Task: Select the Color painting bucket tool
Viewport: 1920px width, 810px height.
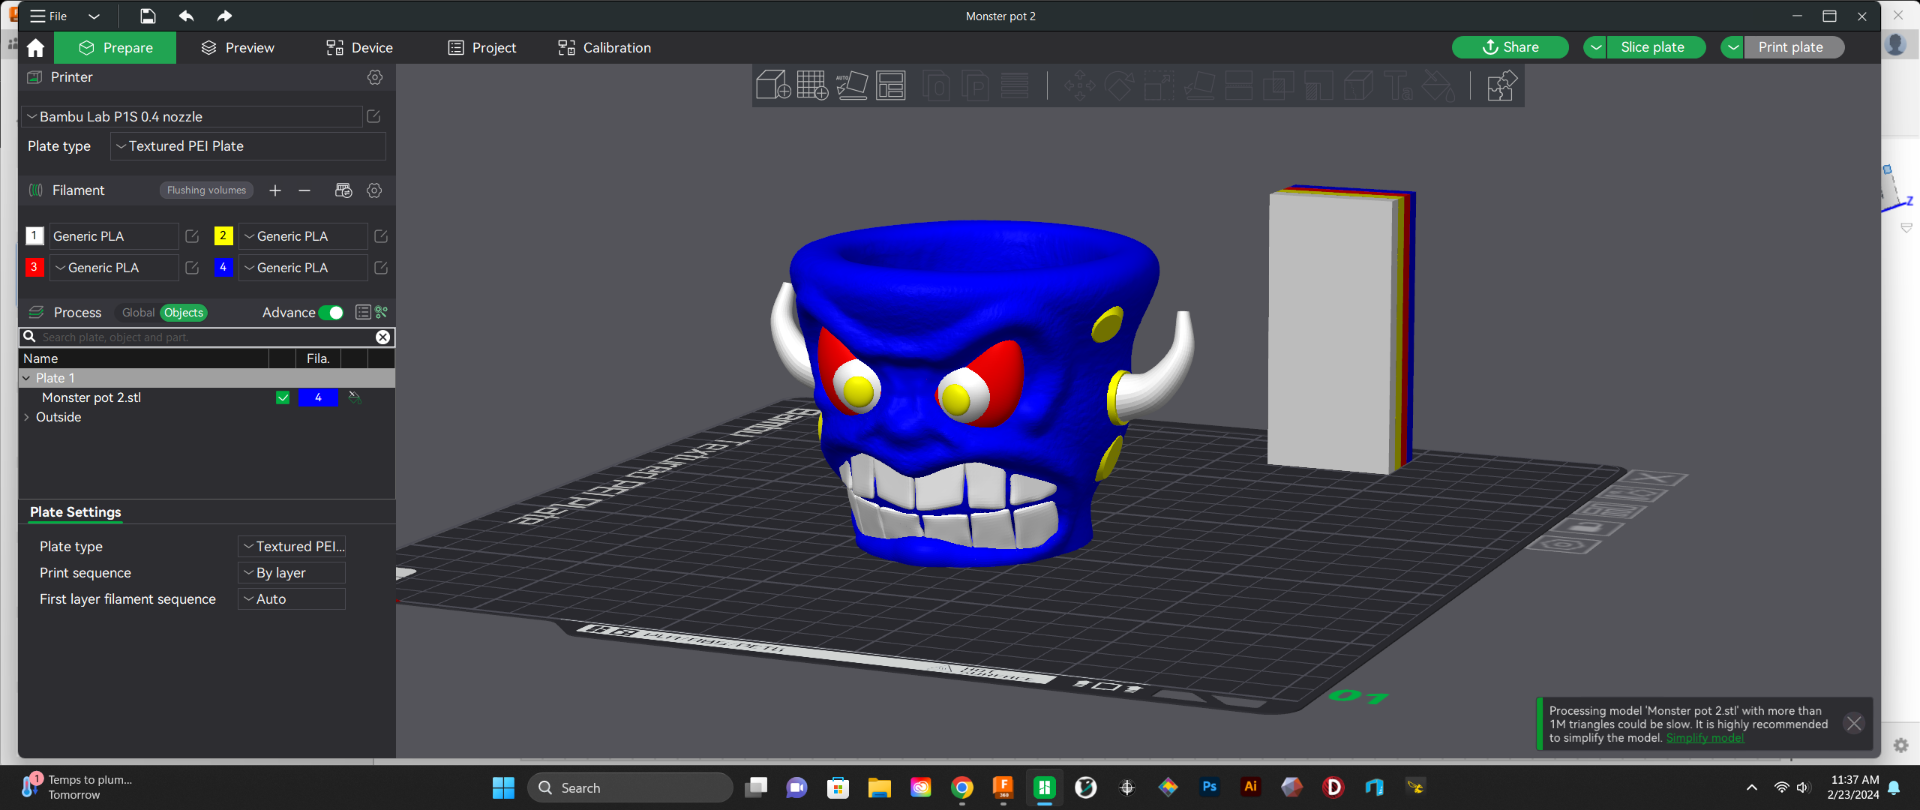Action: pyautogui.click(x=1439, y=86)
